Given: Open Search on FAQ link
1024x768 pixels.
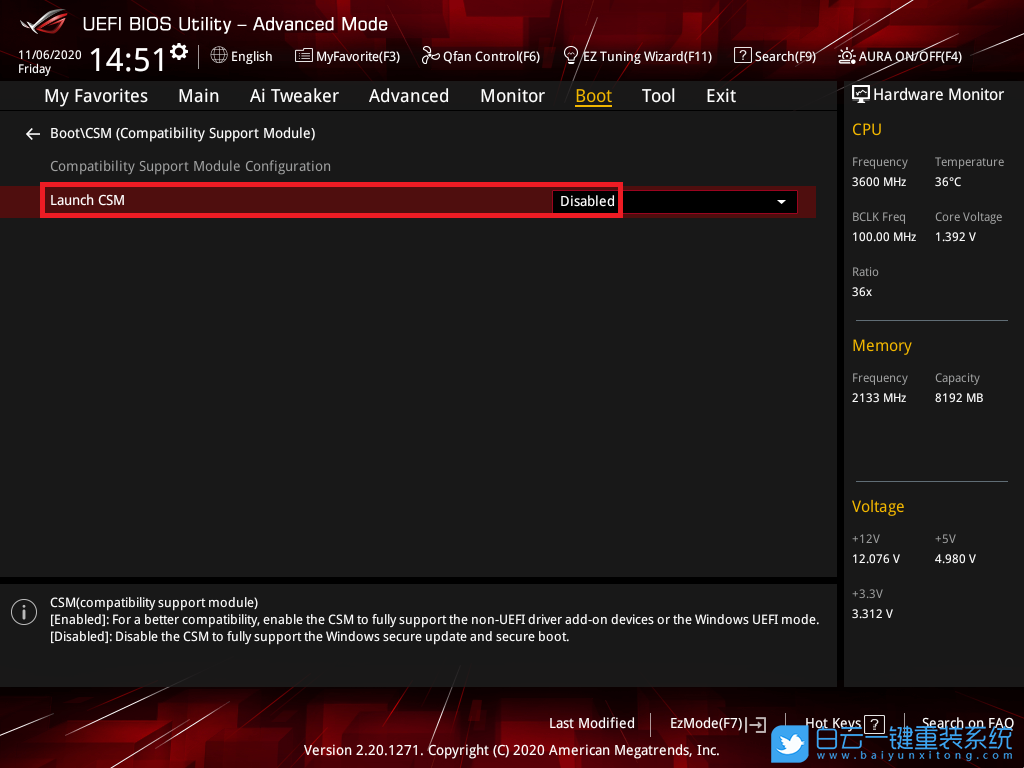Looking at the screenshot, I should 966,723.
